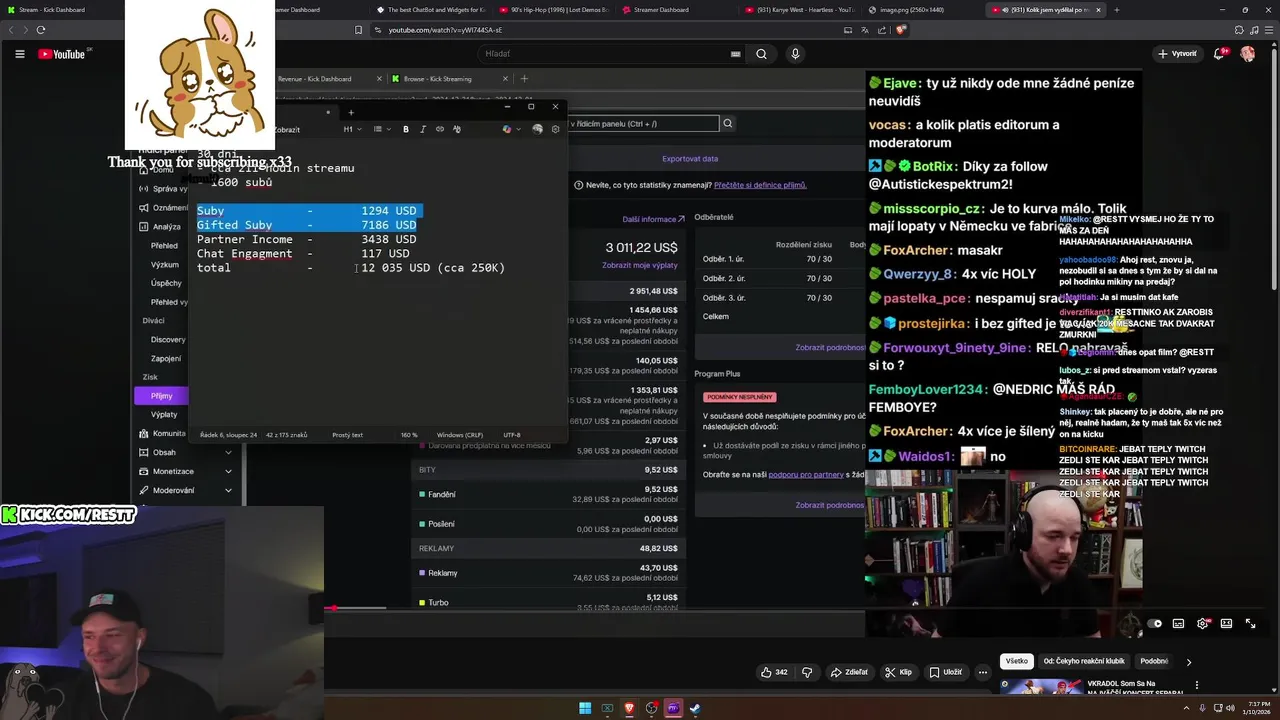The height and width of the screenshot is (720, 1280).
Task: Click the UTF-8 encoding in Notepad status bar
Action: click(x=512, y=435)
